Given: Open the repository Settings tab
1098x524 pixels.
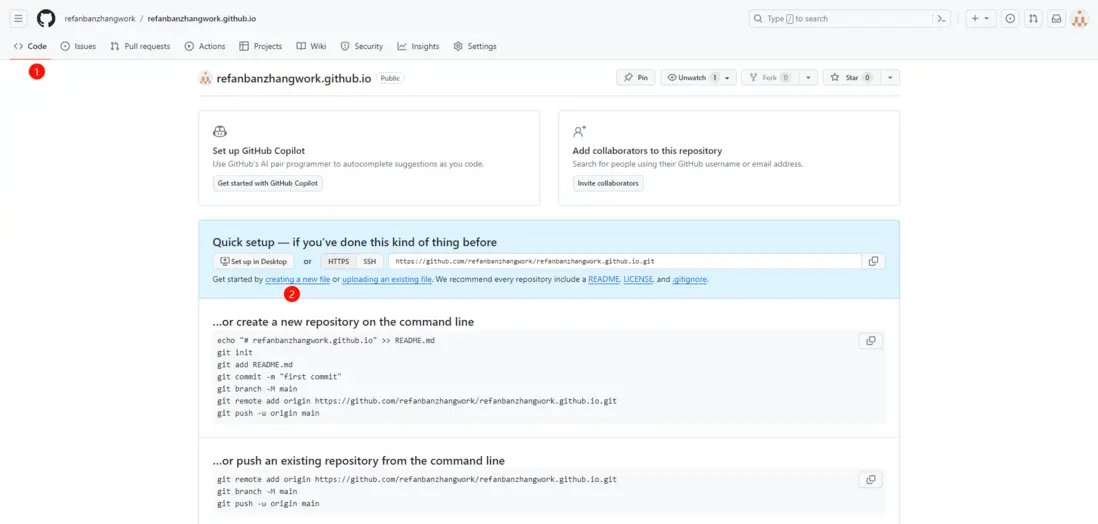Looking at the screenshot, I should pos(475,46).
